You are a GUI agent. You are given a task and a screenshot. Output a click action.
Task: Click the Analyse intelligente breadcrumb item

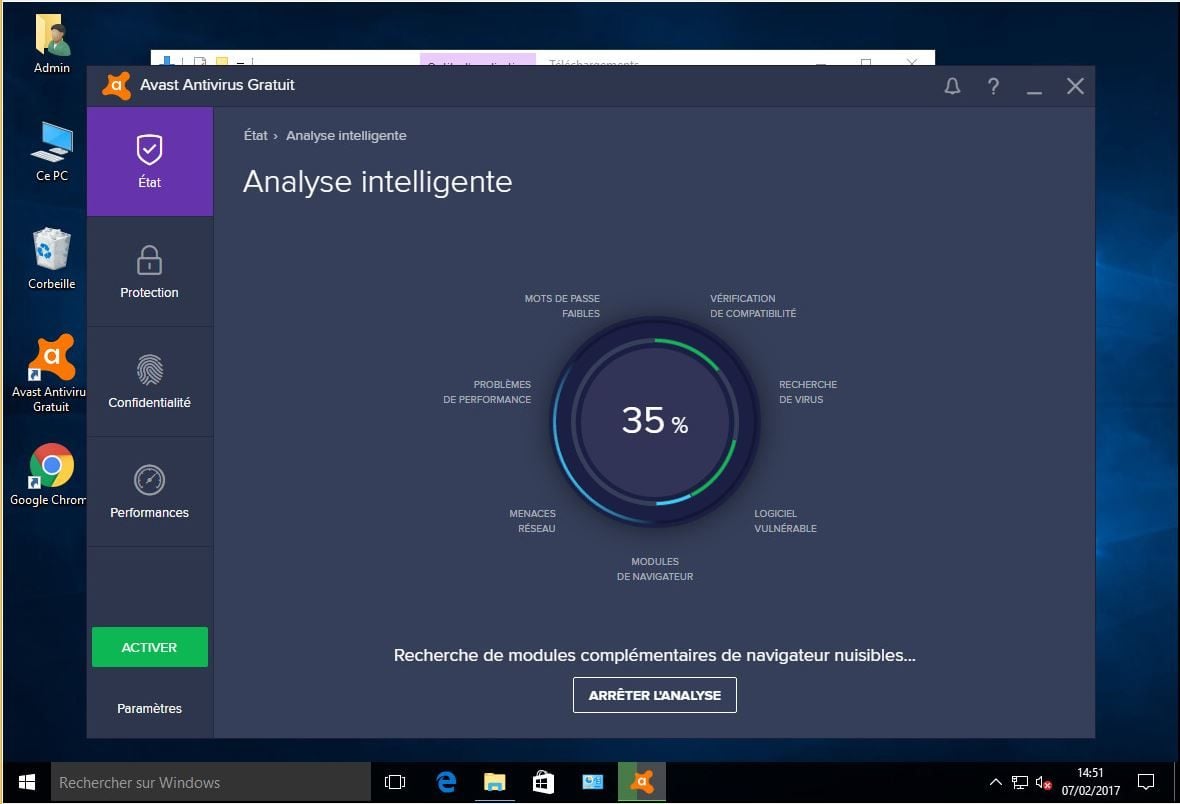pyautogui.click(x=346, y=136)
